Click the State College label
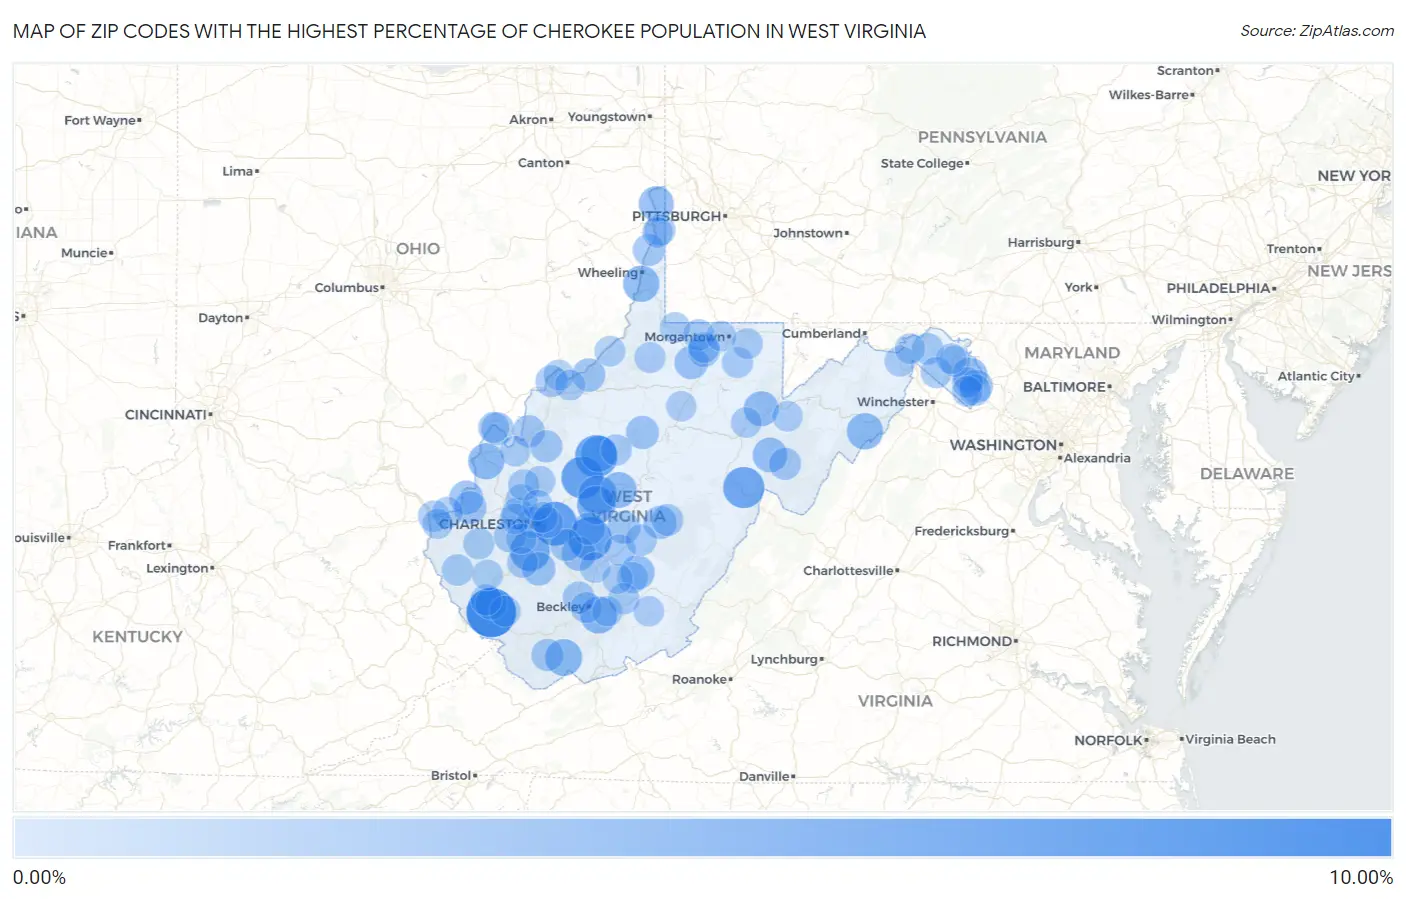This screenshot has height=899, width=1406. tap(923, 163)
